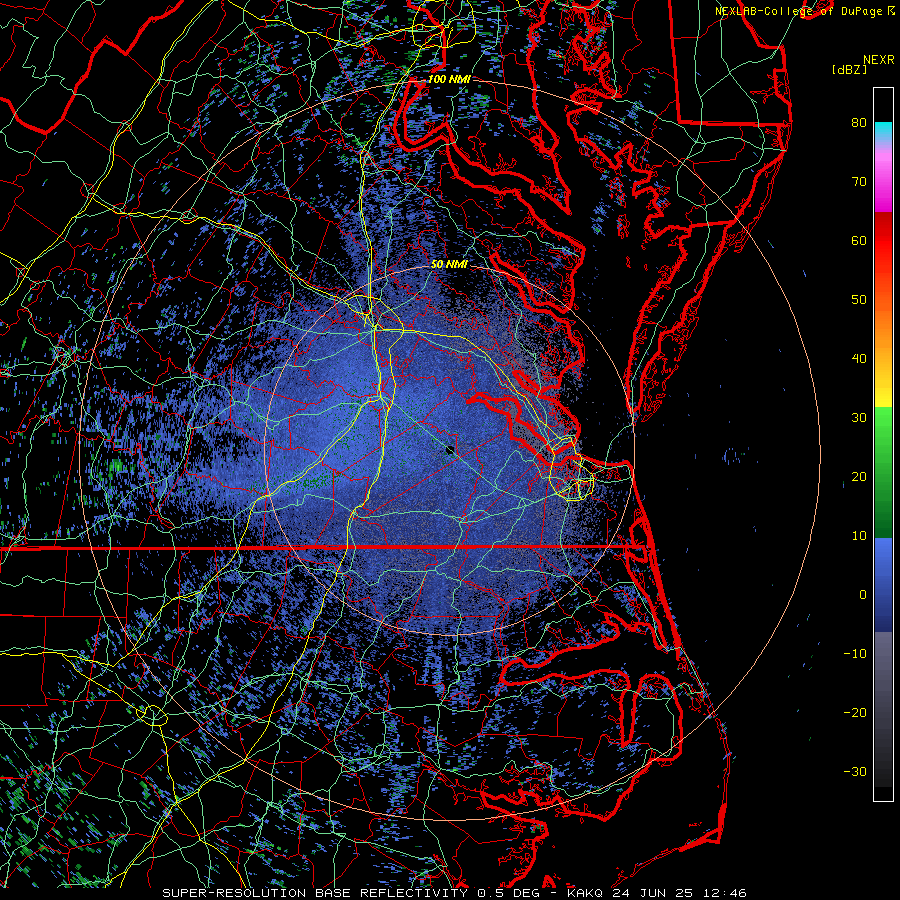Click the 0 dBZ scale value
900x900 pixels.
coord(863,595)
